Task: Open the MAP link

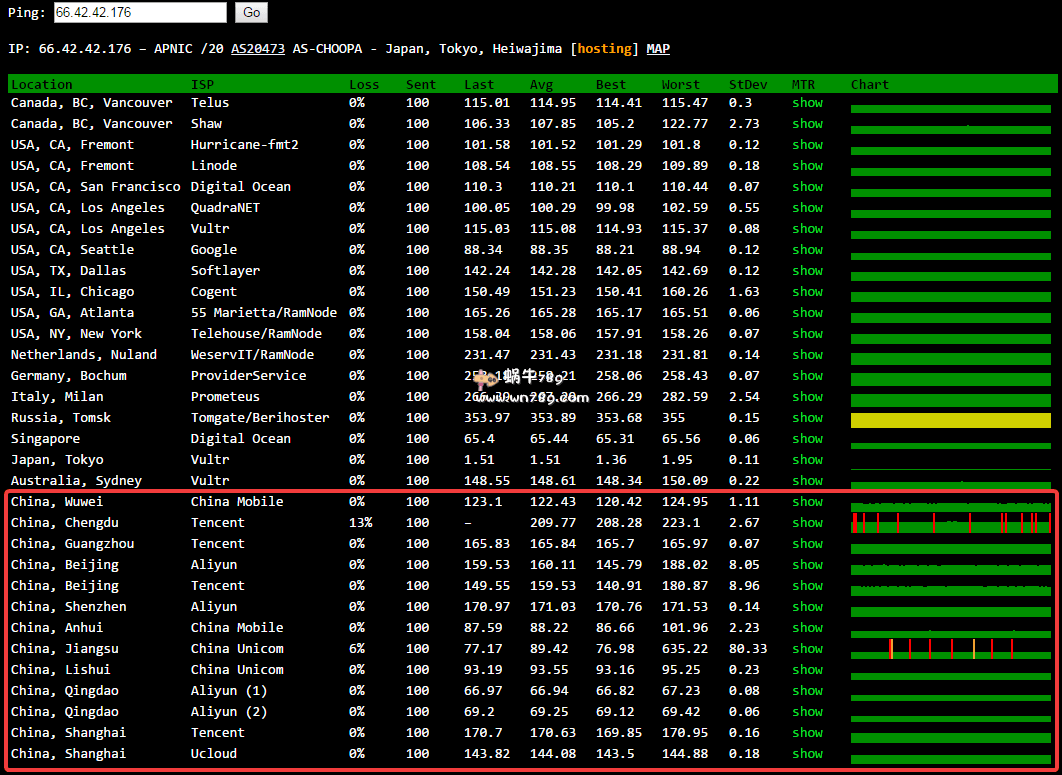Action: point(658,49)
